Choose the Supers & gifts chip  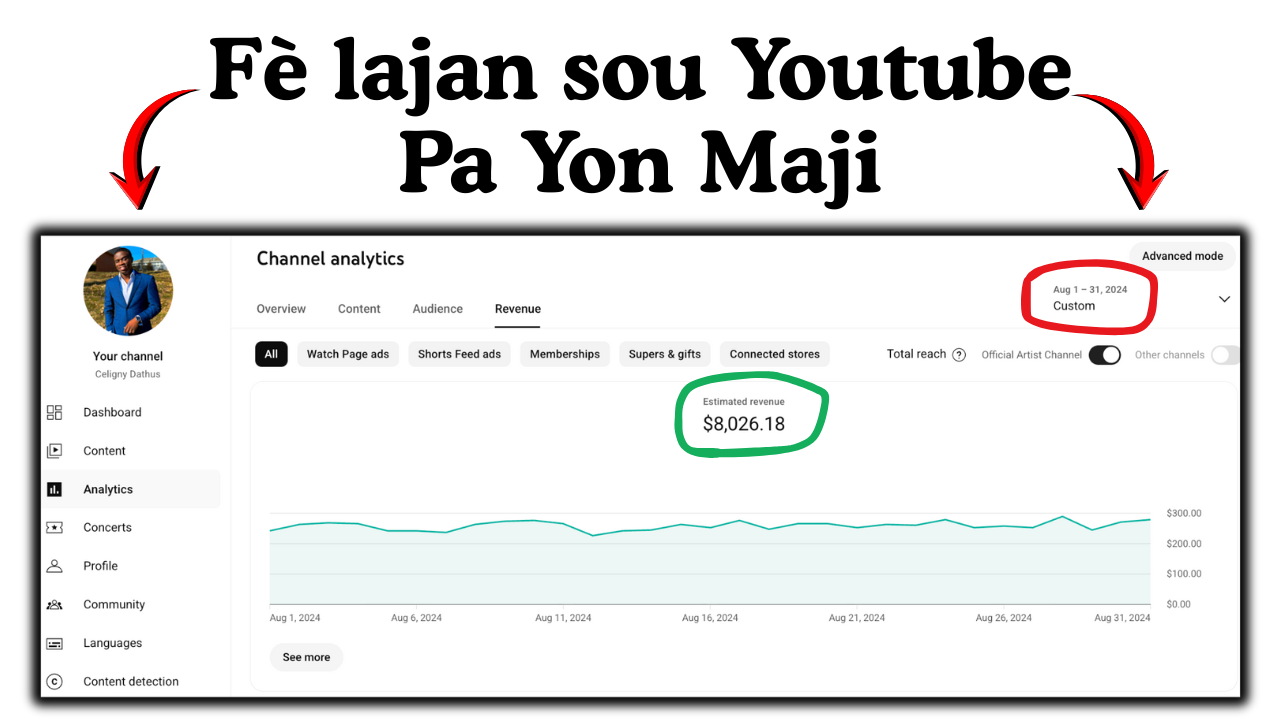tap(665, 354)
